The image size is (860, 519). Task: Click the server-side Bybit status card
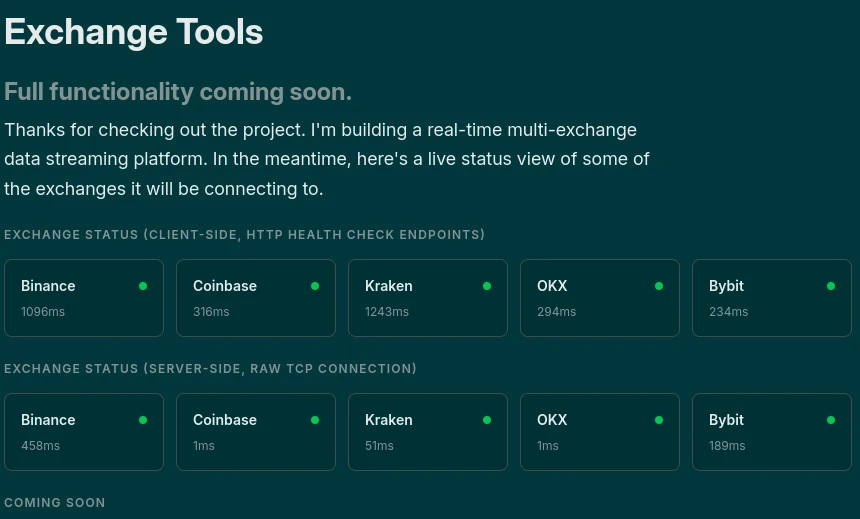point(772,432)
